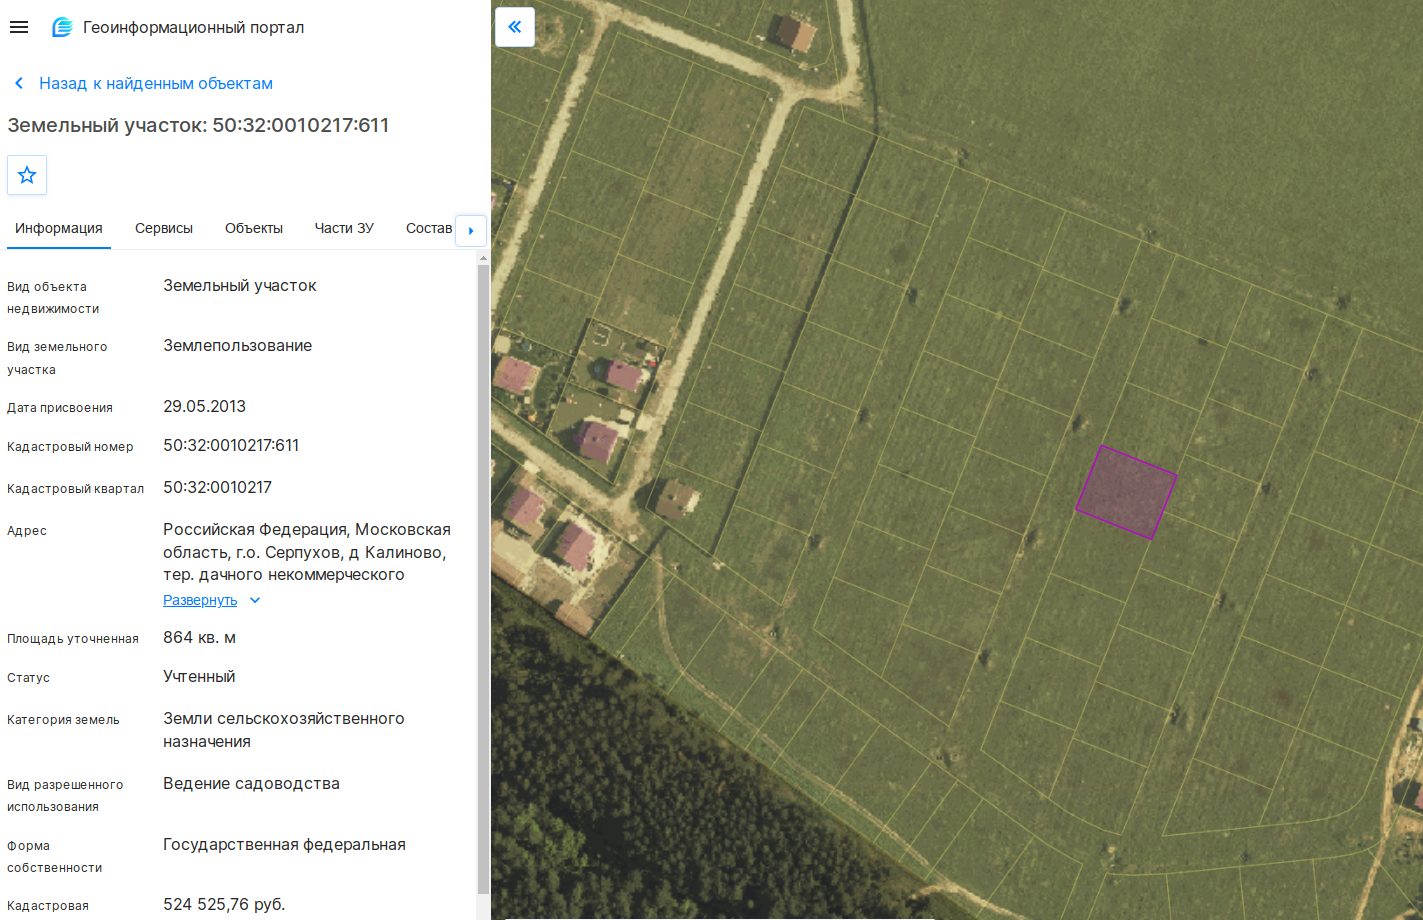The width and height of the screenshot is (1423, 920).
Task: Click the value Ведение садоводства
Action: [x=252, y=784]
